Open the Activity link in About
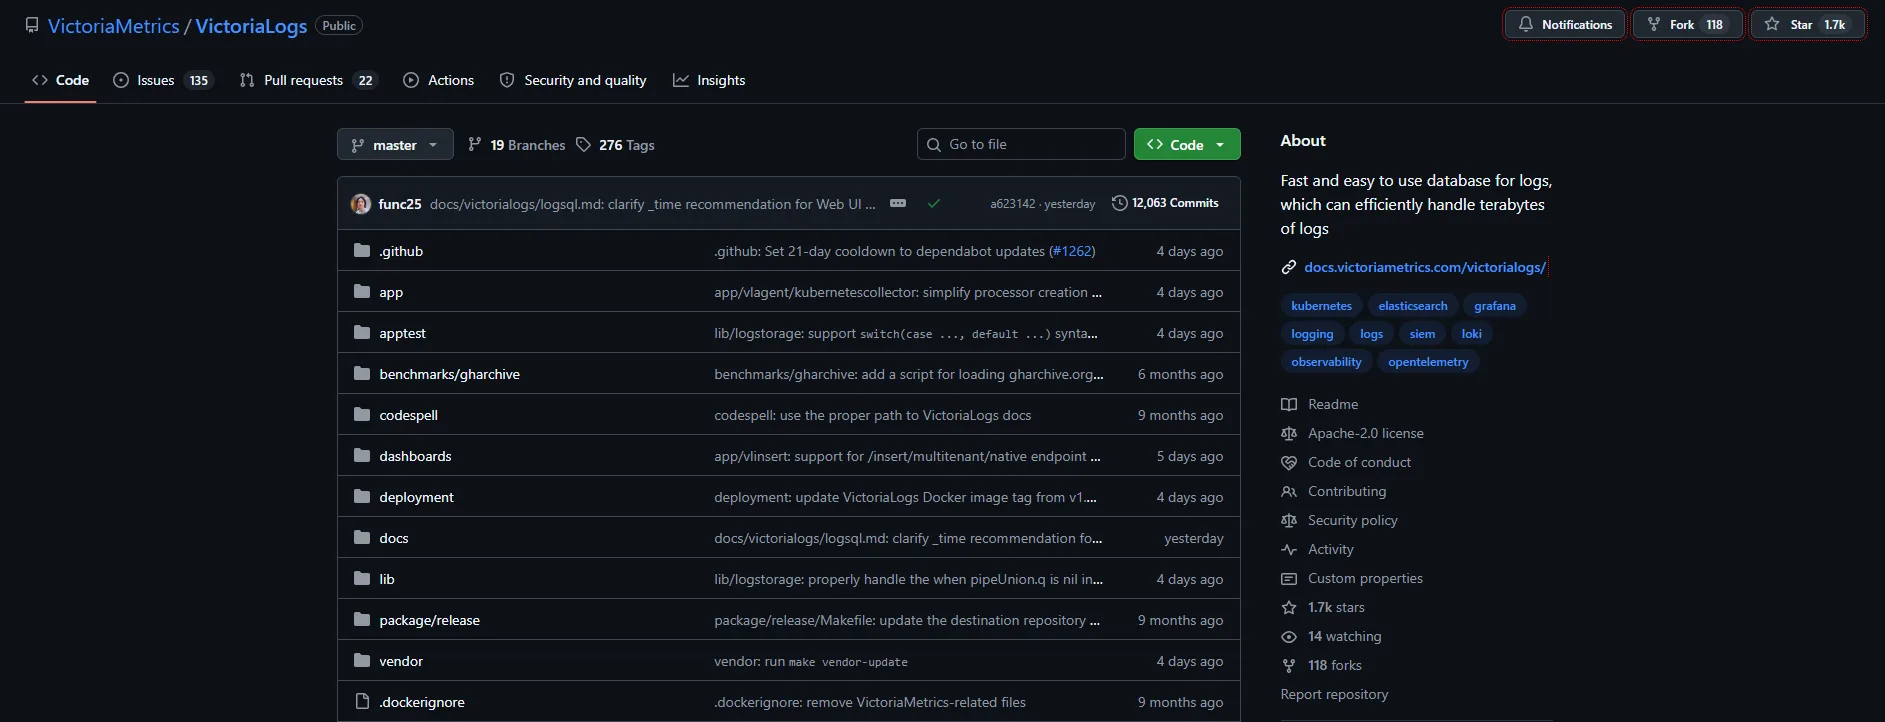Screen dimensions: 1885x722 pos(1330,549)
